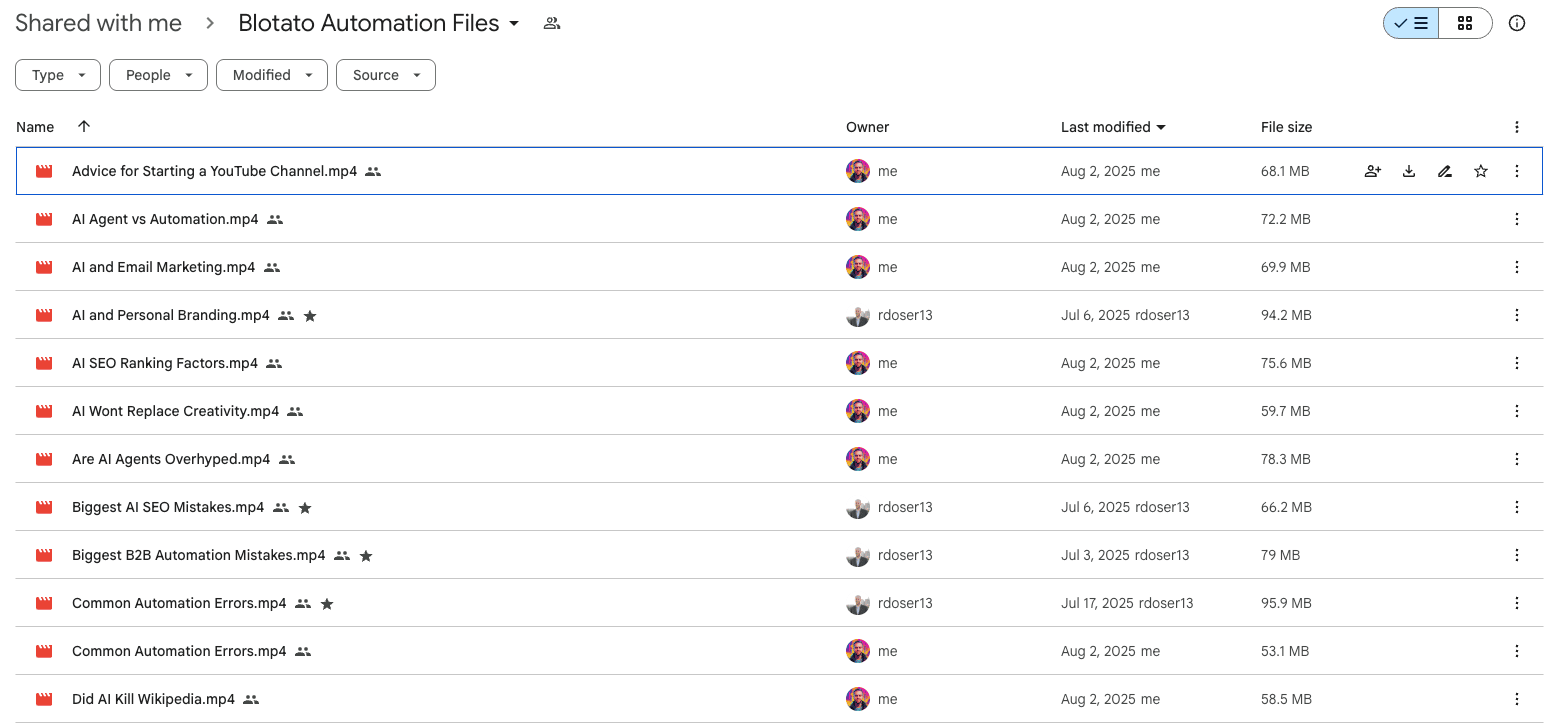
Task: Open the view details info icon
Action: (x=1516, y=23)
